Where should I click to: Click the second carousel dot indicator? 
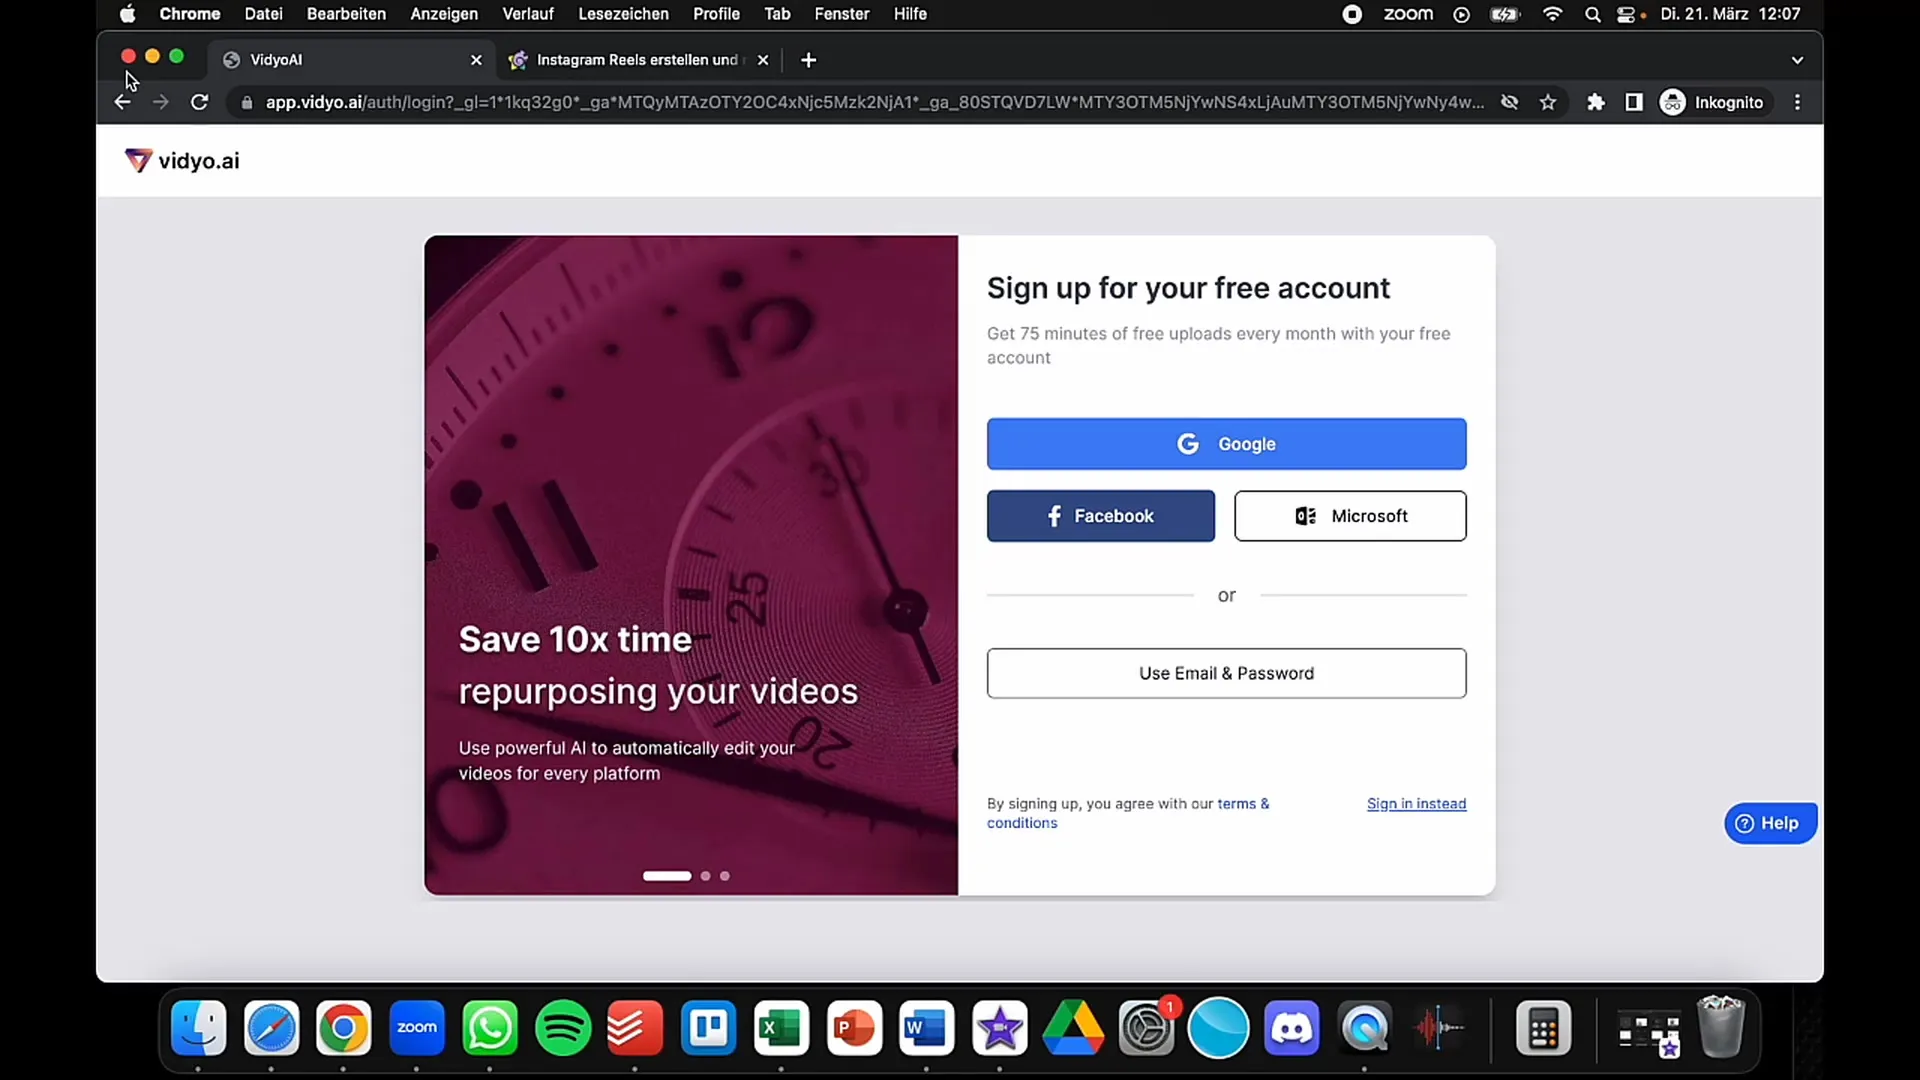[x=704, y=874]
